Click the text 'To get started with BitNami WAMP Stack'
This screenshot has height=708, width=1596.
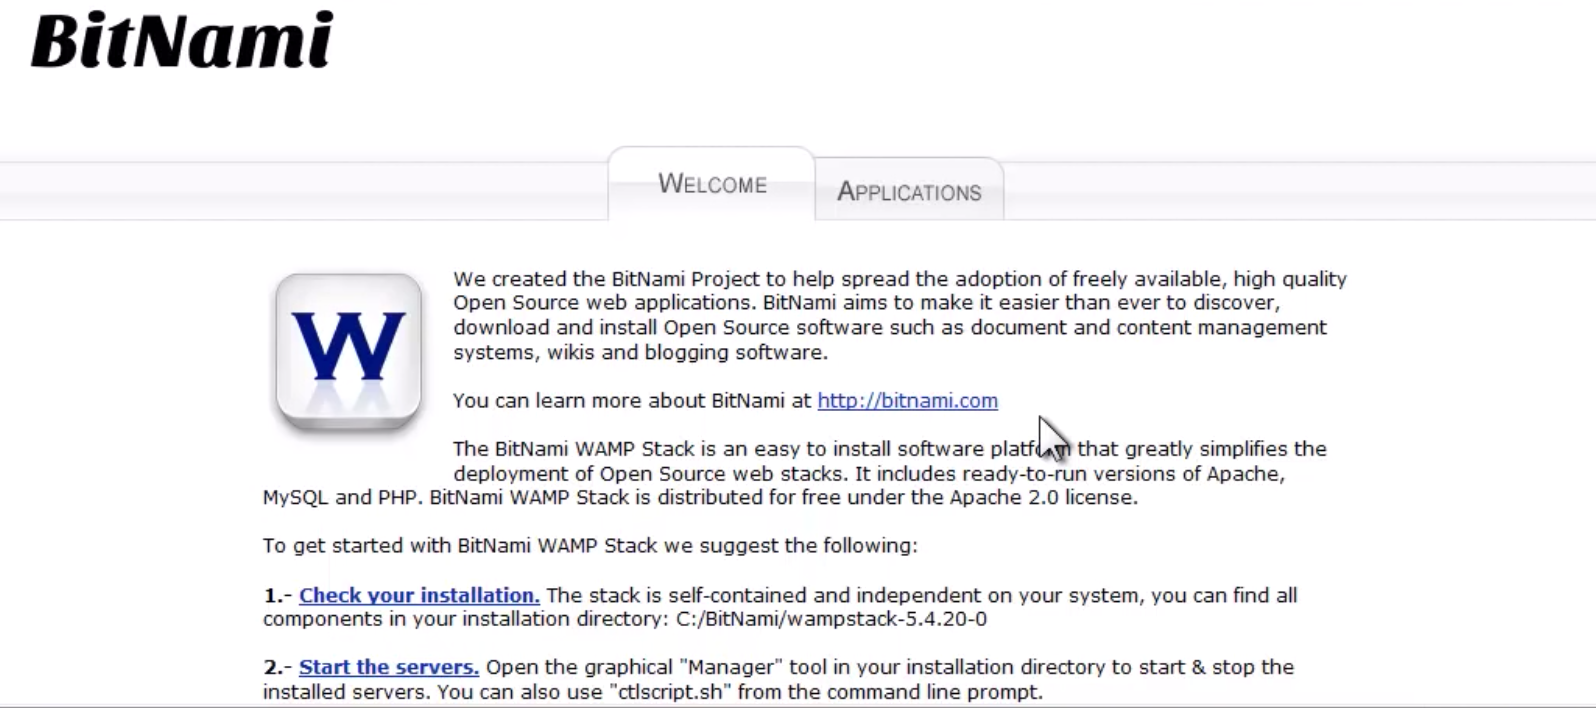click(x=460, y=546)
